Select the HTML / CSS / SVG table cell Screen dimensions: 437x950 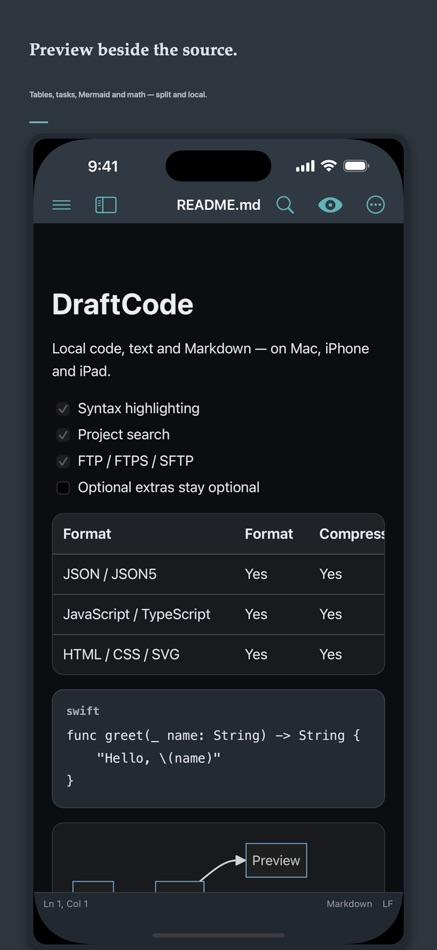tap(121, 654)
